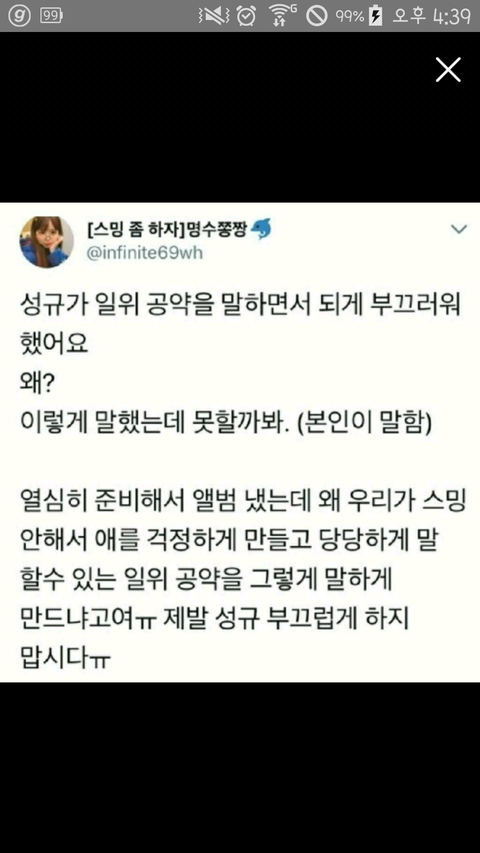Tap the charging battery icon

pyautogui.click(x=376, y=16)
